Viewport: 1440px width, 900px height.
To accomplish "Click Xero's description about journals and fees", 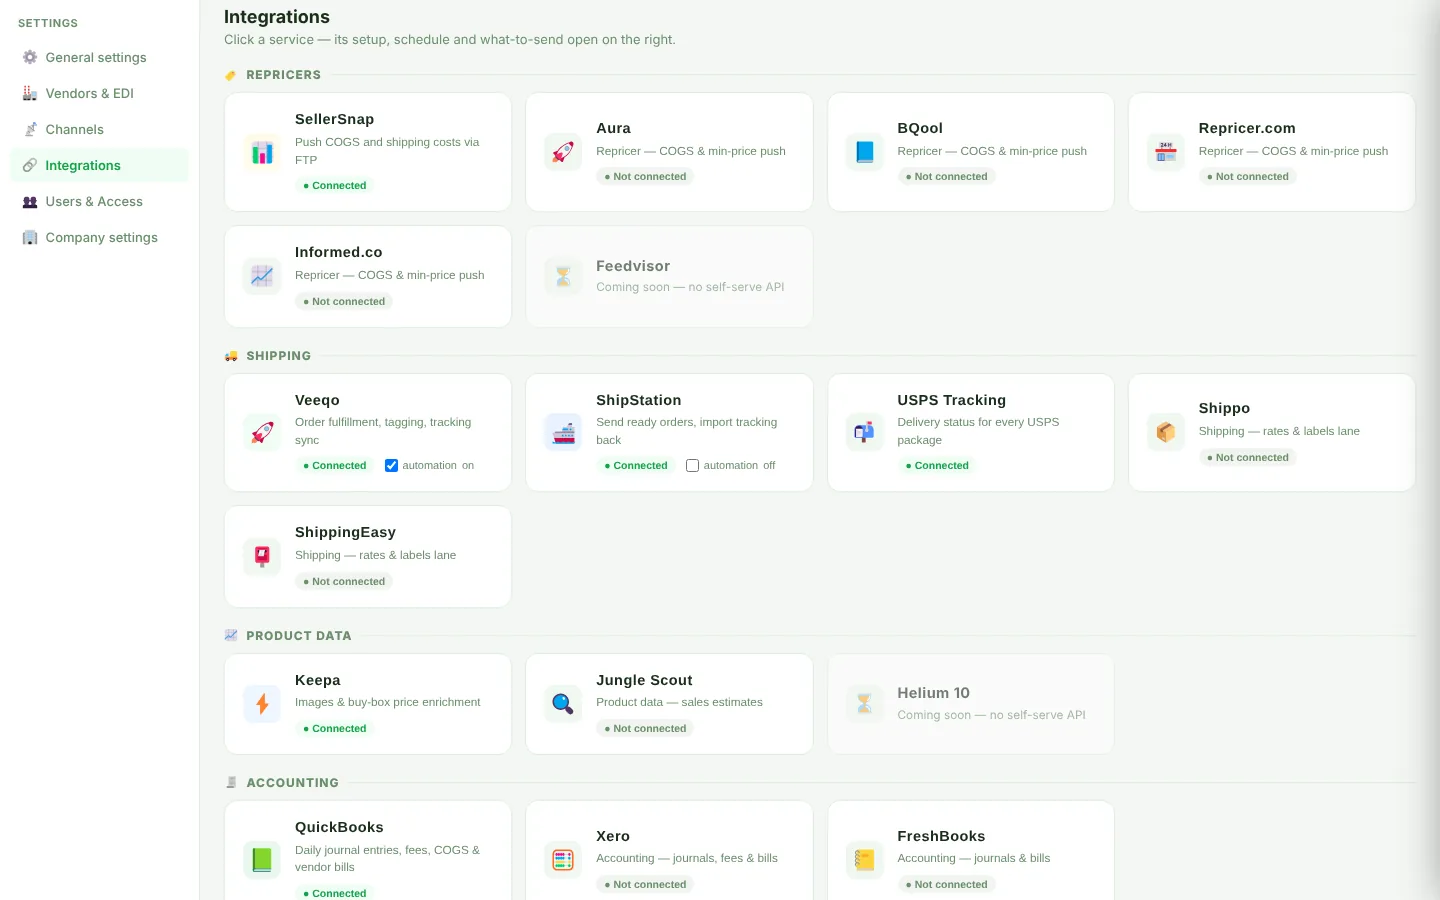I will (687, 858).
